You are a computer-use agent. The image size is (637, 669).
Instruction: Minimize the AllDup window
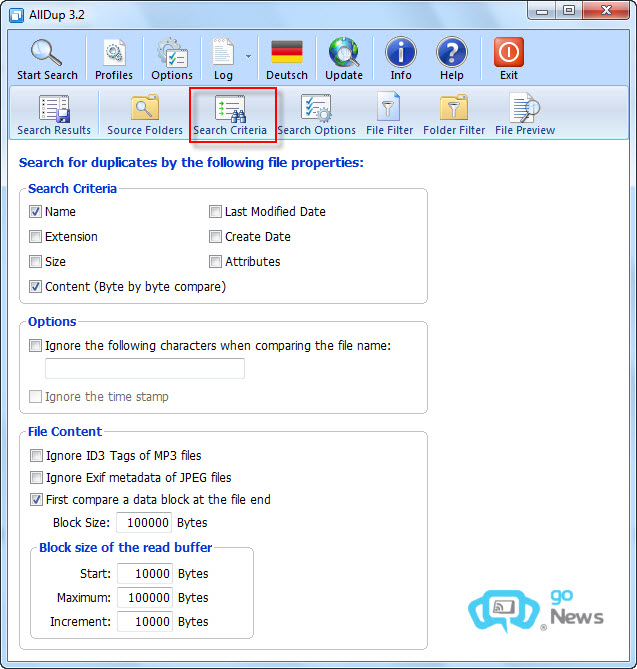542,11
